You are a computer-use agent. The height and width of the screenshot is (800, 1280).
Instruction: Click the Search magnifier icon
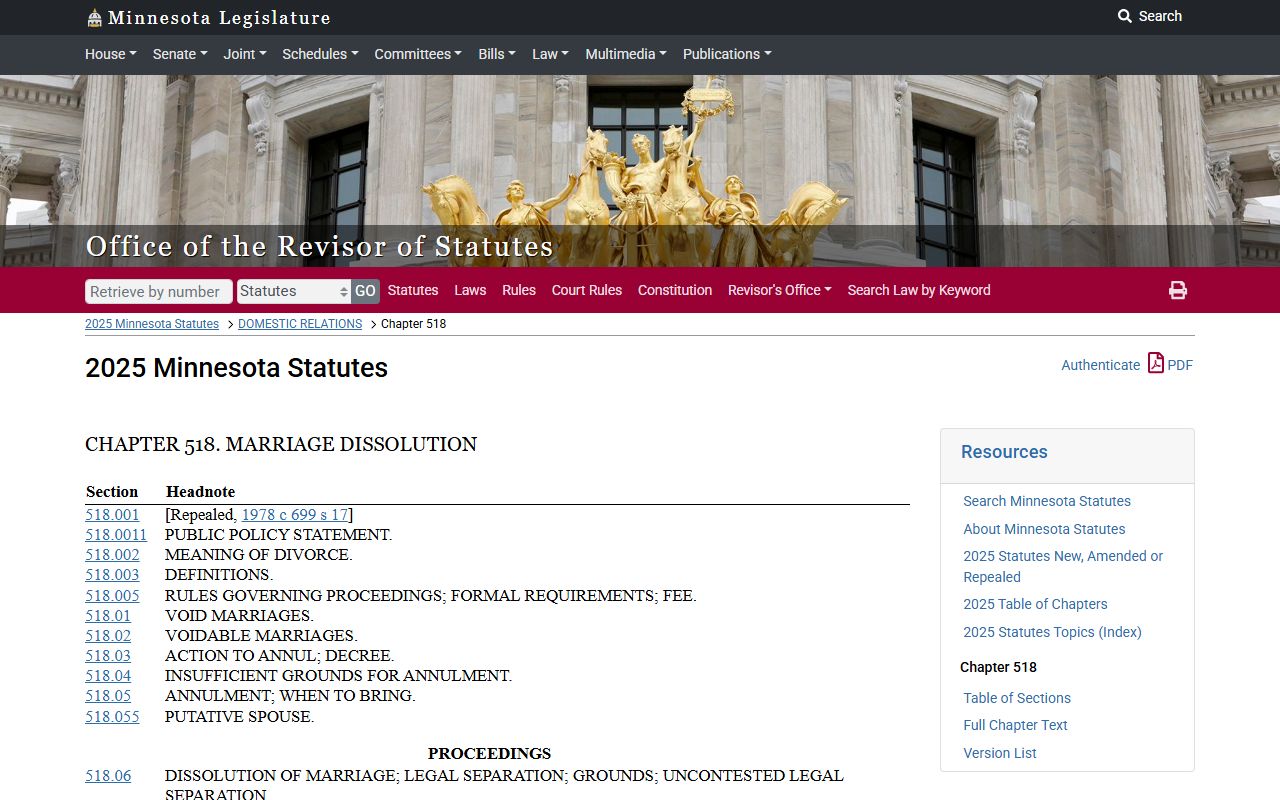[x=1125, y=16]
